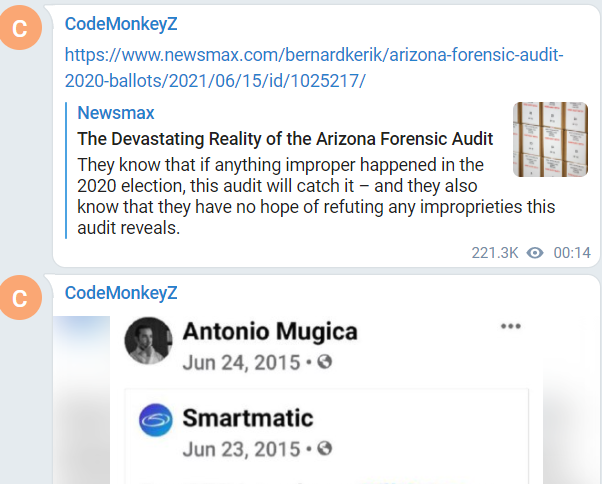Click the 00:14 message timestamp

(x=572, y=253)
